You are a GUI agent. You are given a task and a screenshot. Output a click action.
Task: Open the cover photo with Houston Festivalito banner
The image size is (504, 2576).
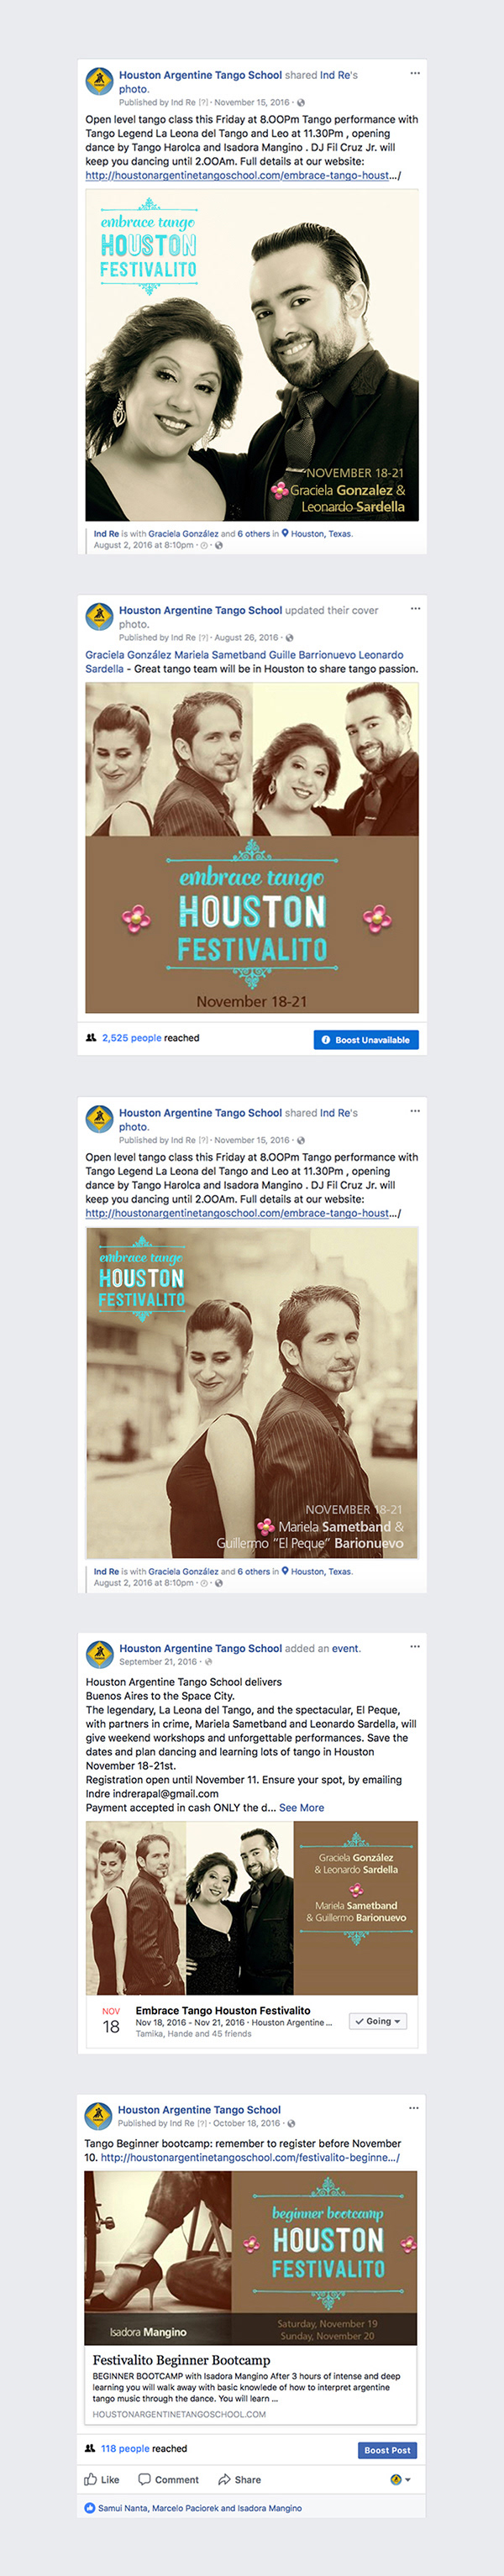click(252, 848)
